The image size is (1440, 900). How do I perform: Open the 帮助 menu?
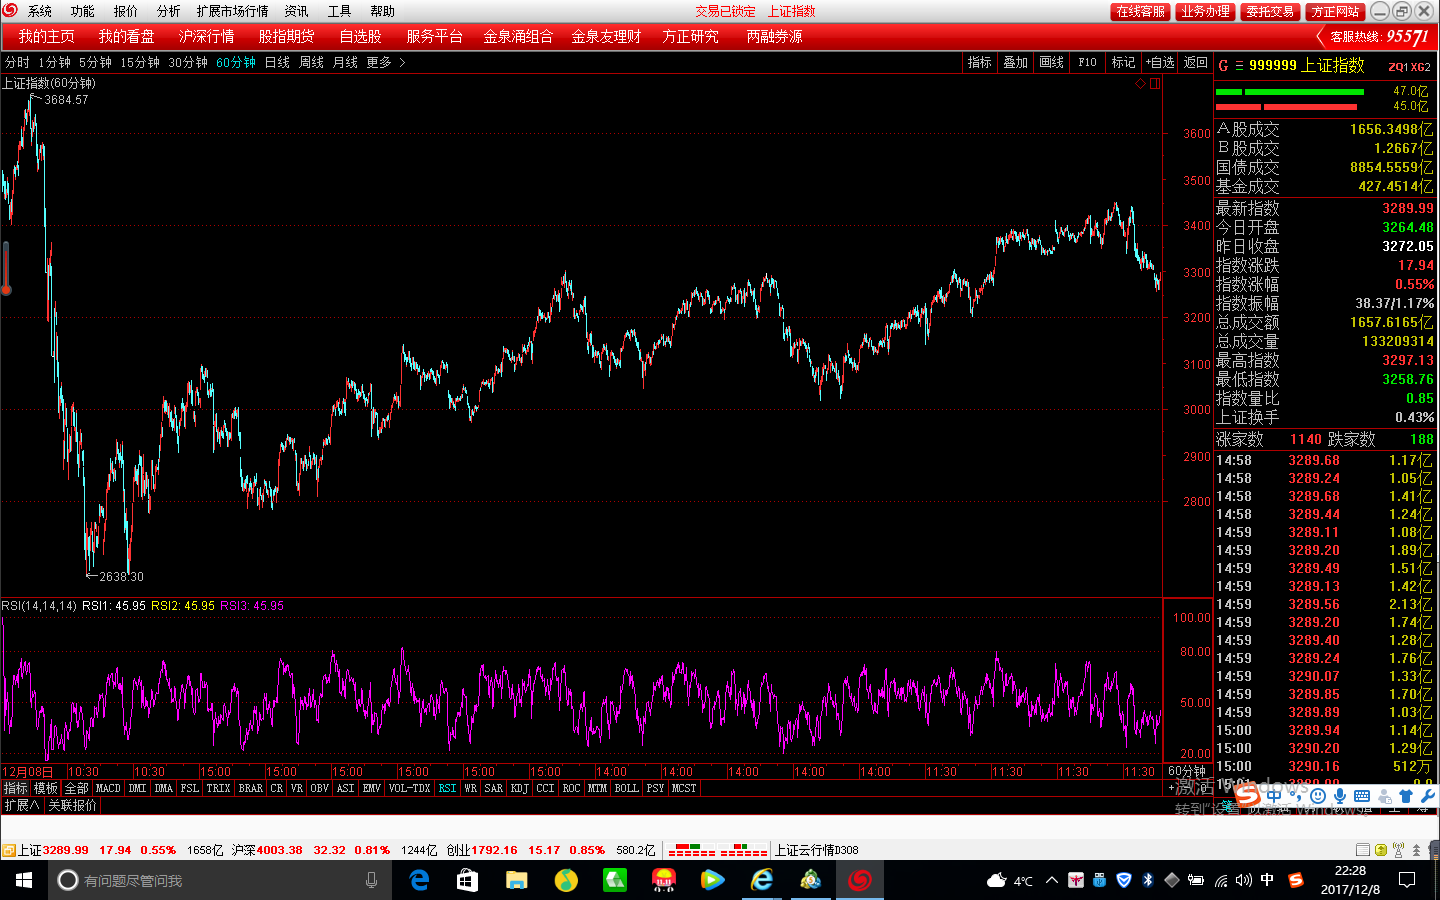tap(382, 11)
